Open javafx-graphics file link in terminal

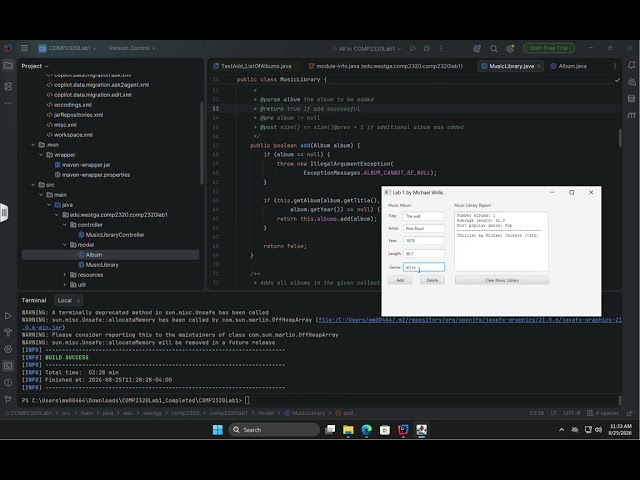pyautogui.click(x=469, y=320)
